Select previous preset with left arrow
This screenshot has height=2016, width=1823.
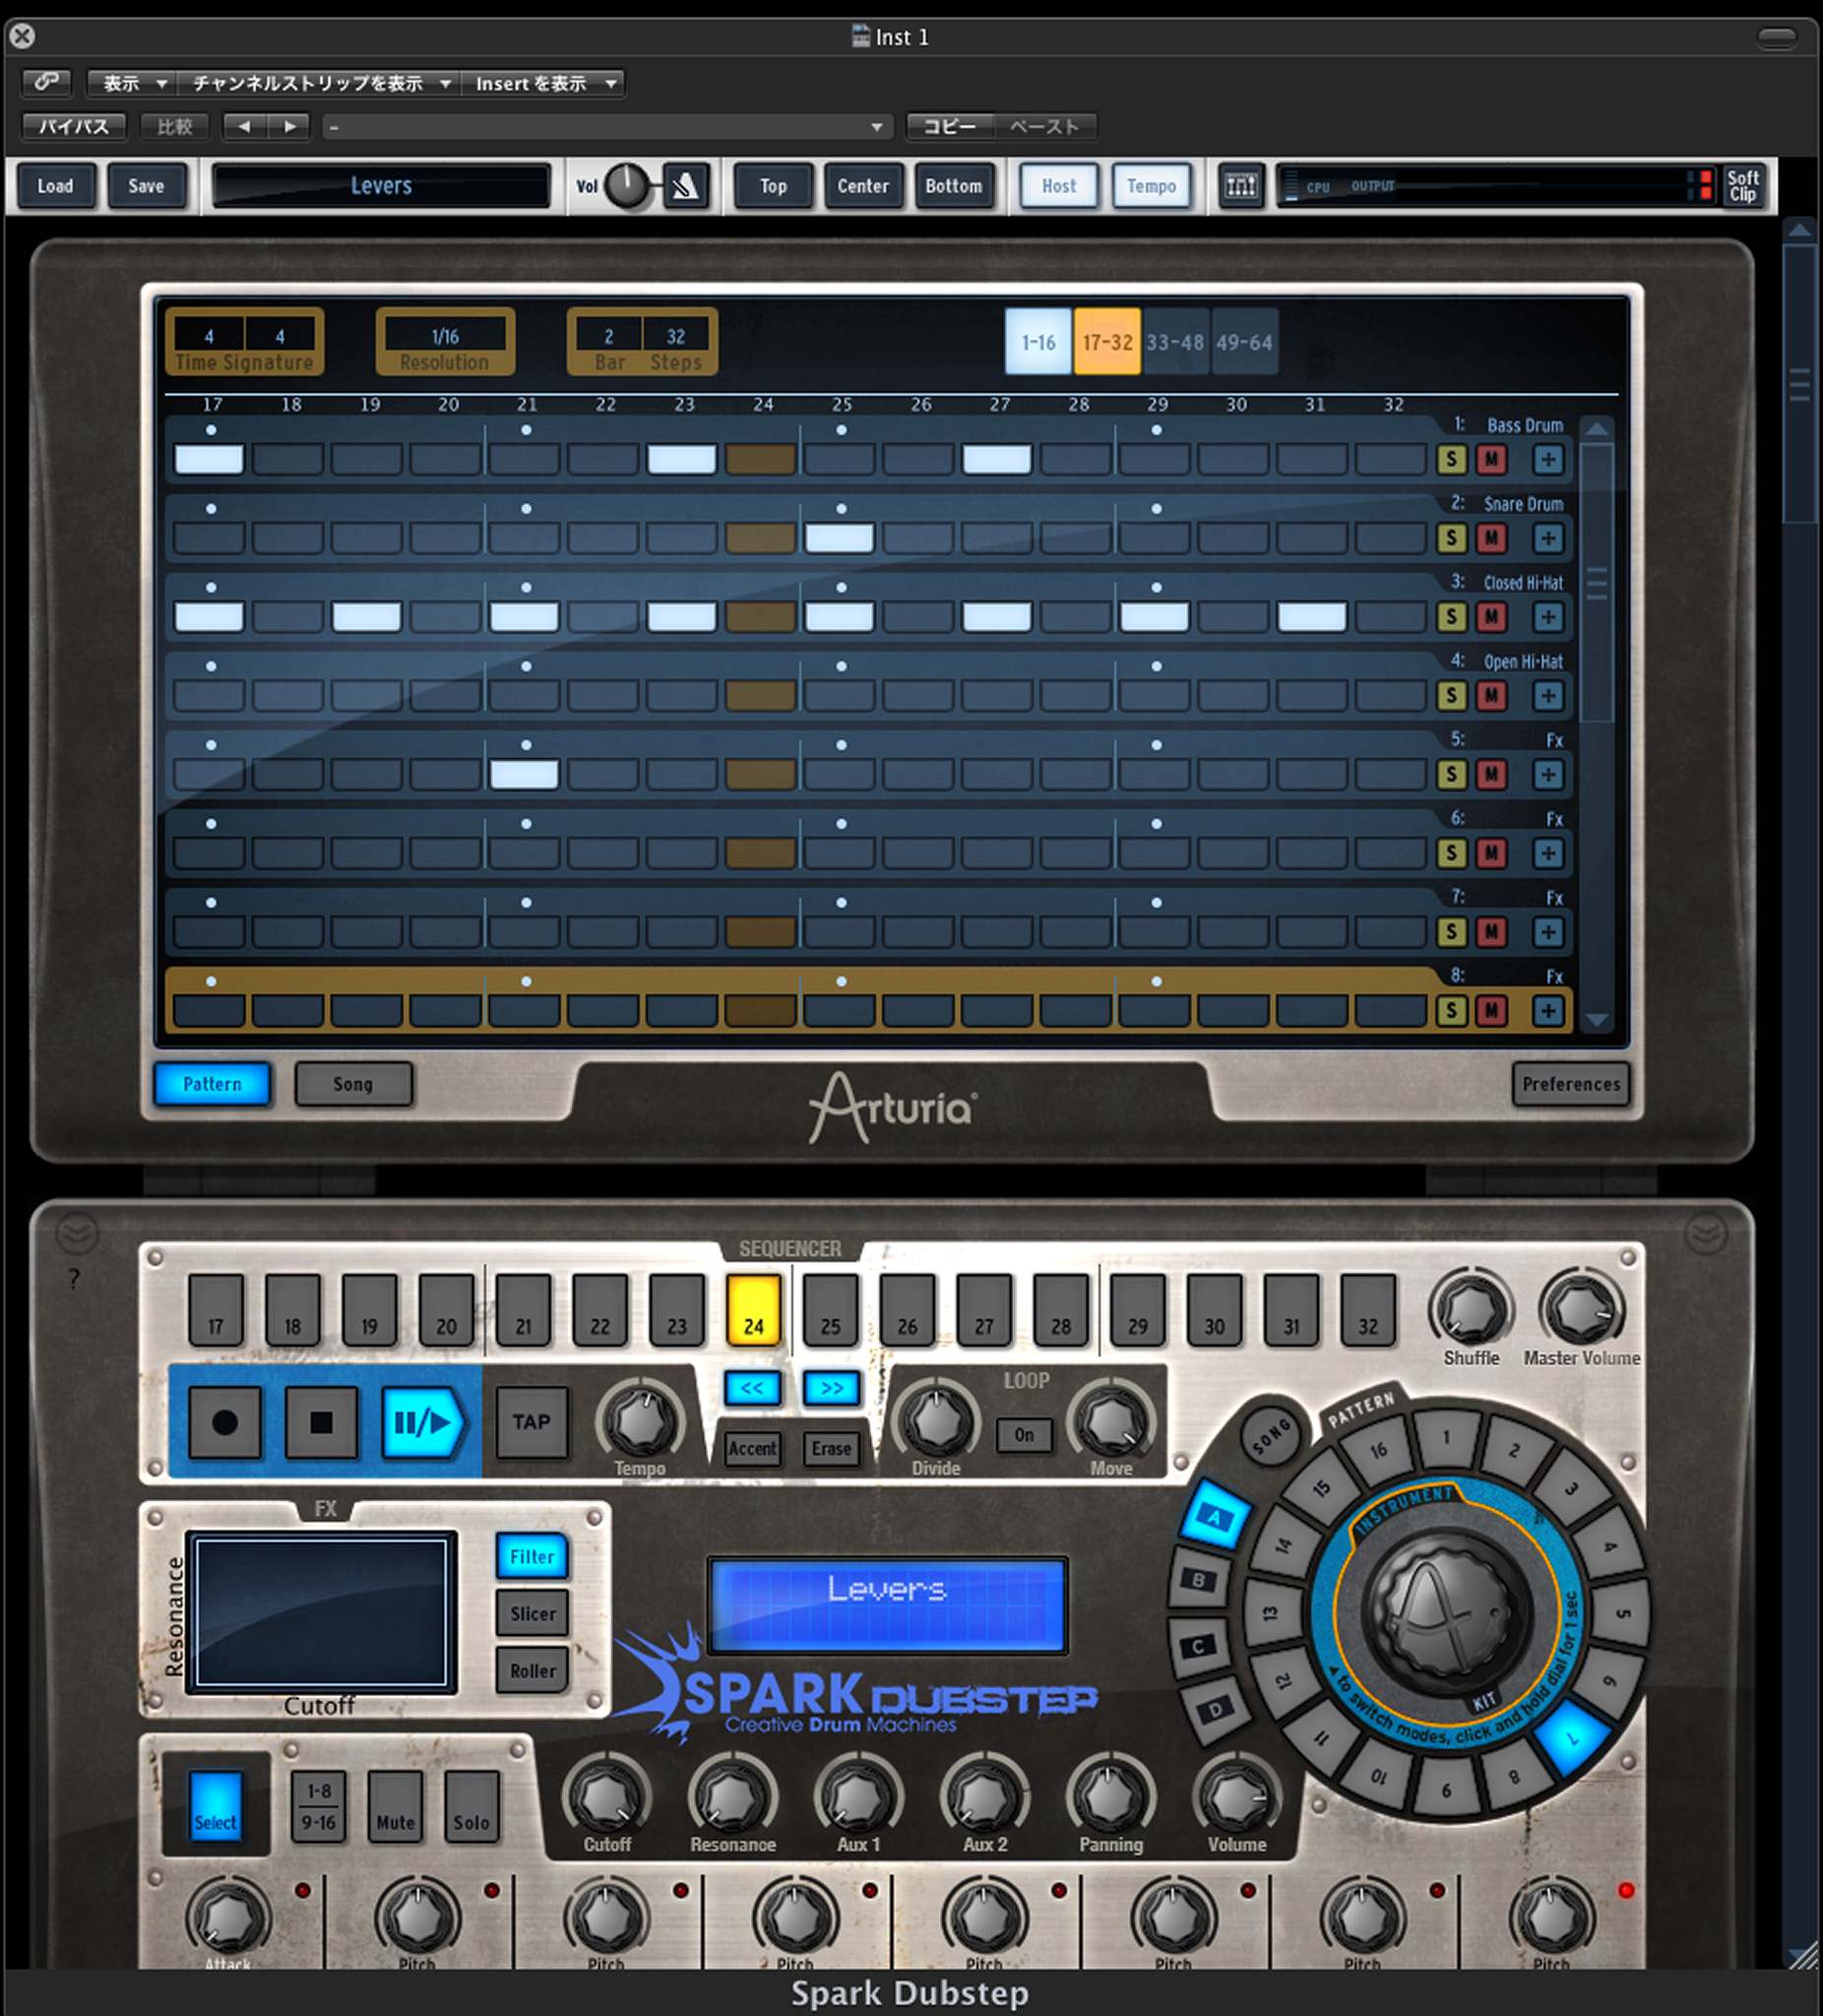tap(245, 126)
